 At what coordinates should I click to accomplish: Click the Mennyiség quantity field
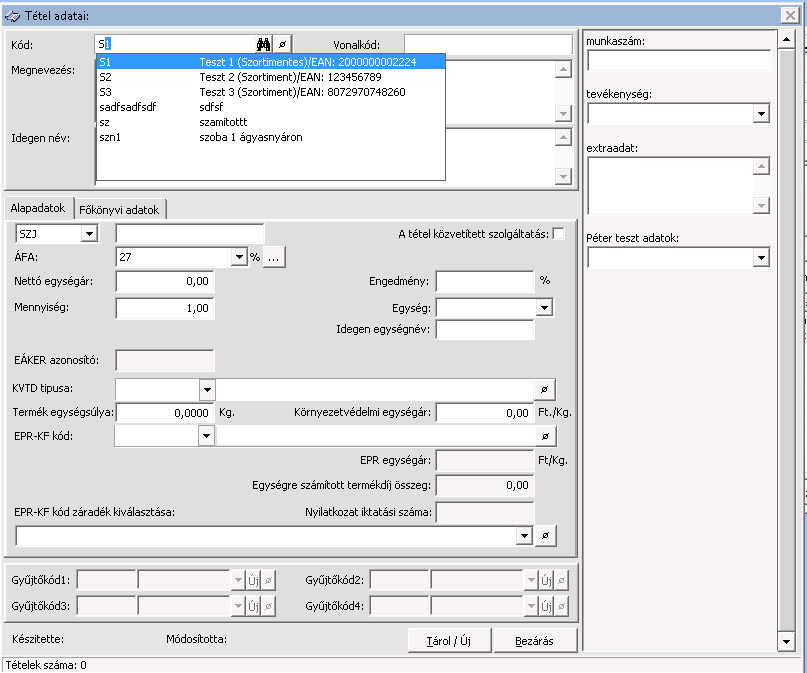[x=165, y=308]
